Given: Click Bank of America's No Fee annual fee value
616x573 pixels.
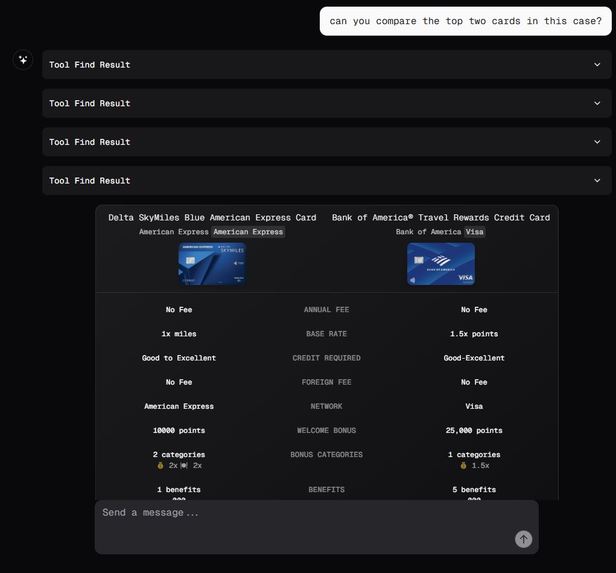Looking at the screenshot, I should tap(474, 309).
